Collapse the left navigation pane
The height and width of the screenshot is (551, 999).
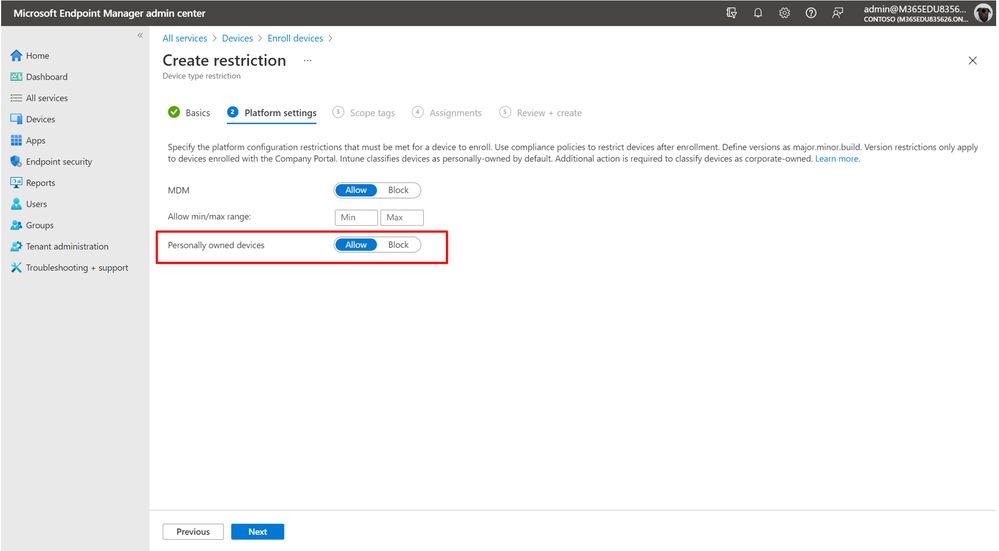pos(140,36)
